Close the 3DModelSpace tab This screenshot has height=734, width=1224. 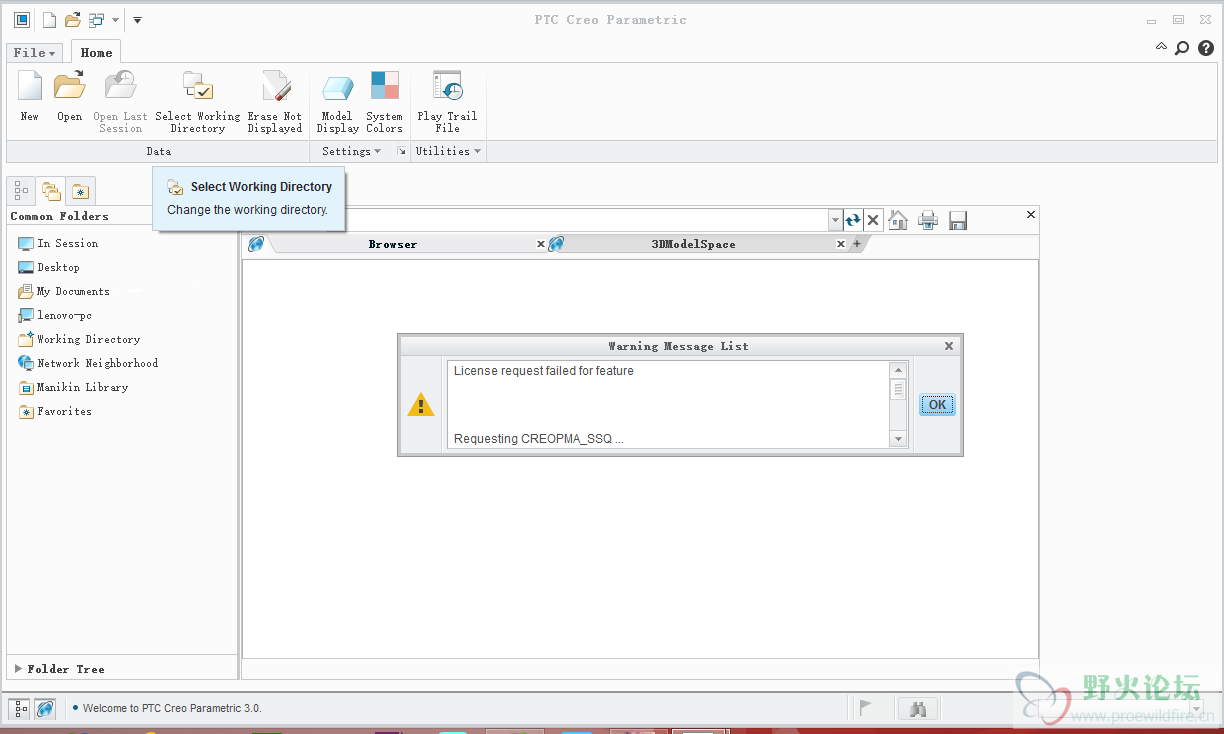841,244
